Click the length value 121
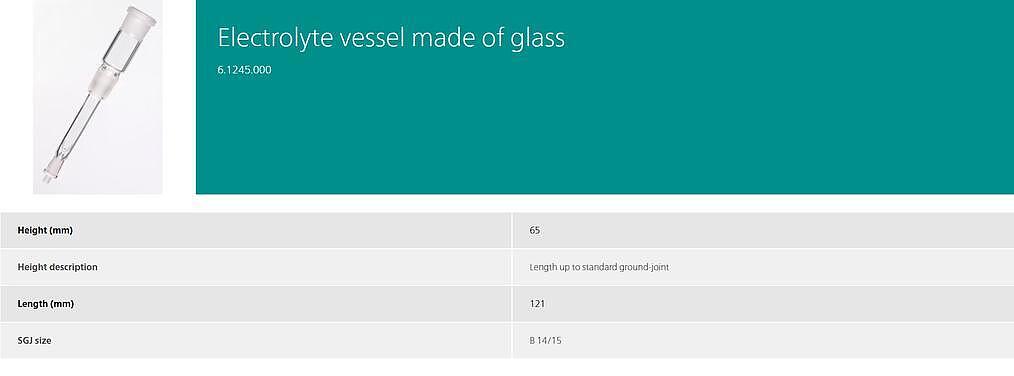Screen dimensions: 1014x376 [537, 304]
